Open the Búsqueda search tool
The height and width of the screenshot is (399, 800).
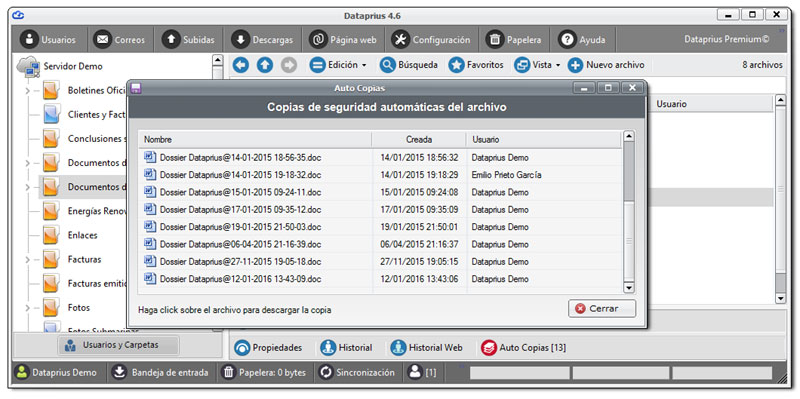coord(409,65)
